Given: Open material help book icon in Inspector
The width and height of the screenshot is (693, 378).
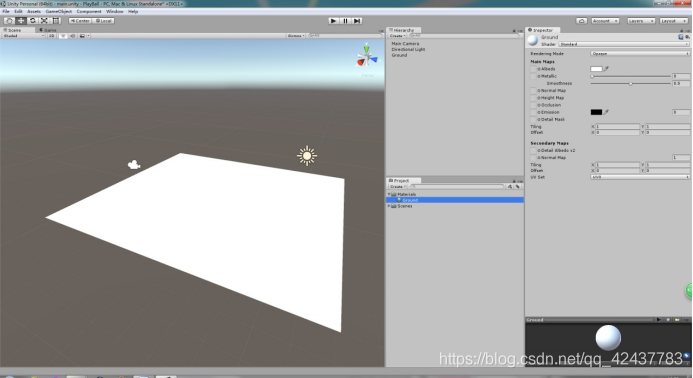Looking at the screenshot, I should coord(681,37).
